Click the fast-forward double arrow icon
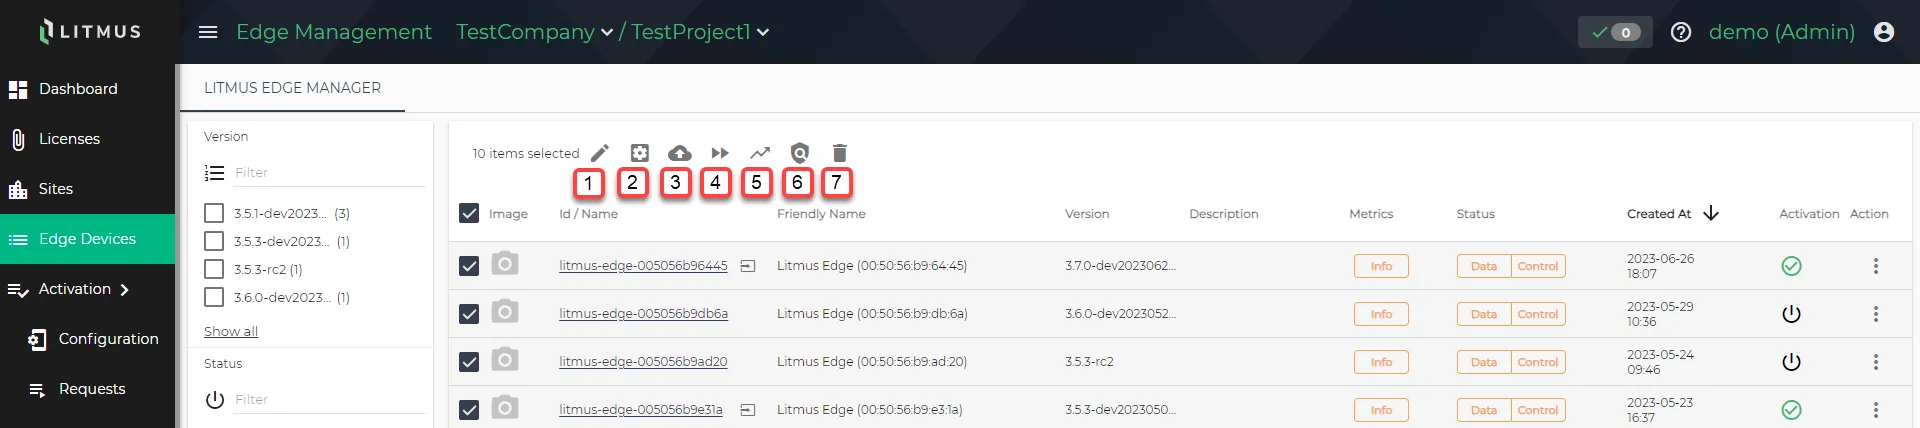Image resolution: width=1920 pixels, height=428 pixels. click(x=720, y=153)
